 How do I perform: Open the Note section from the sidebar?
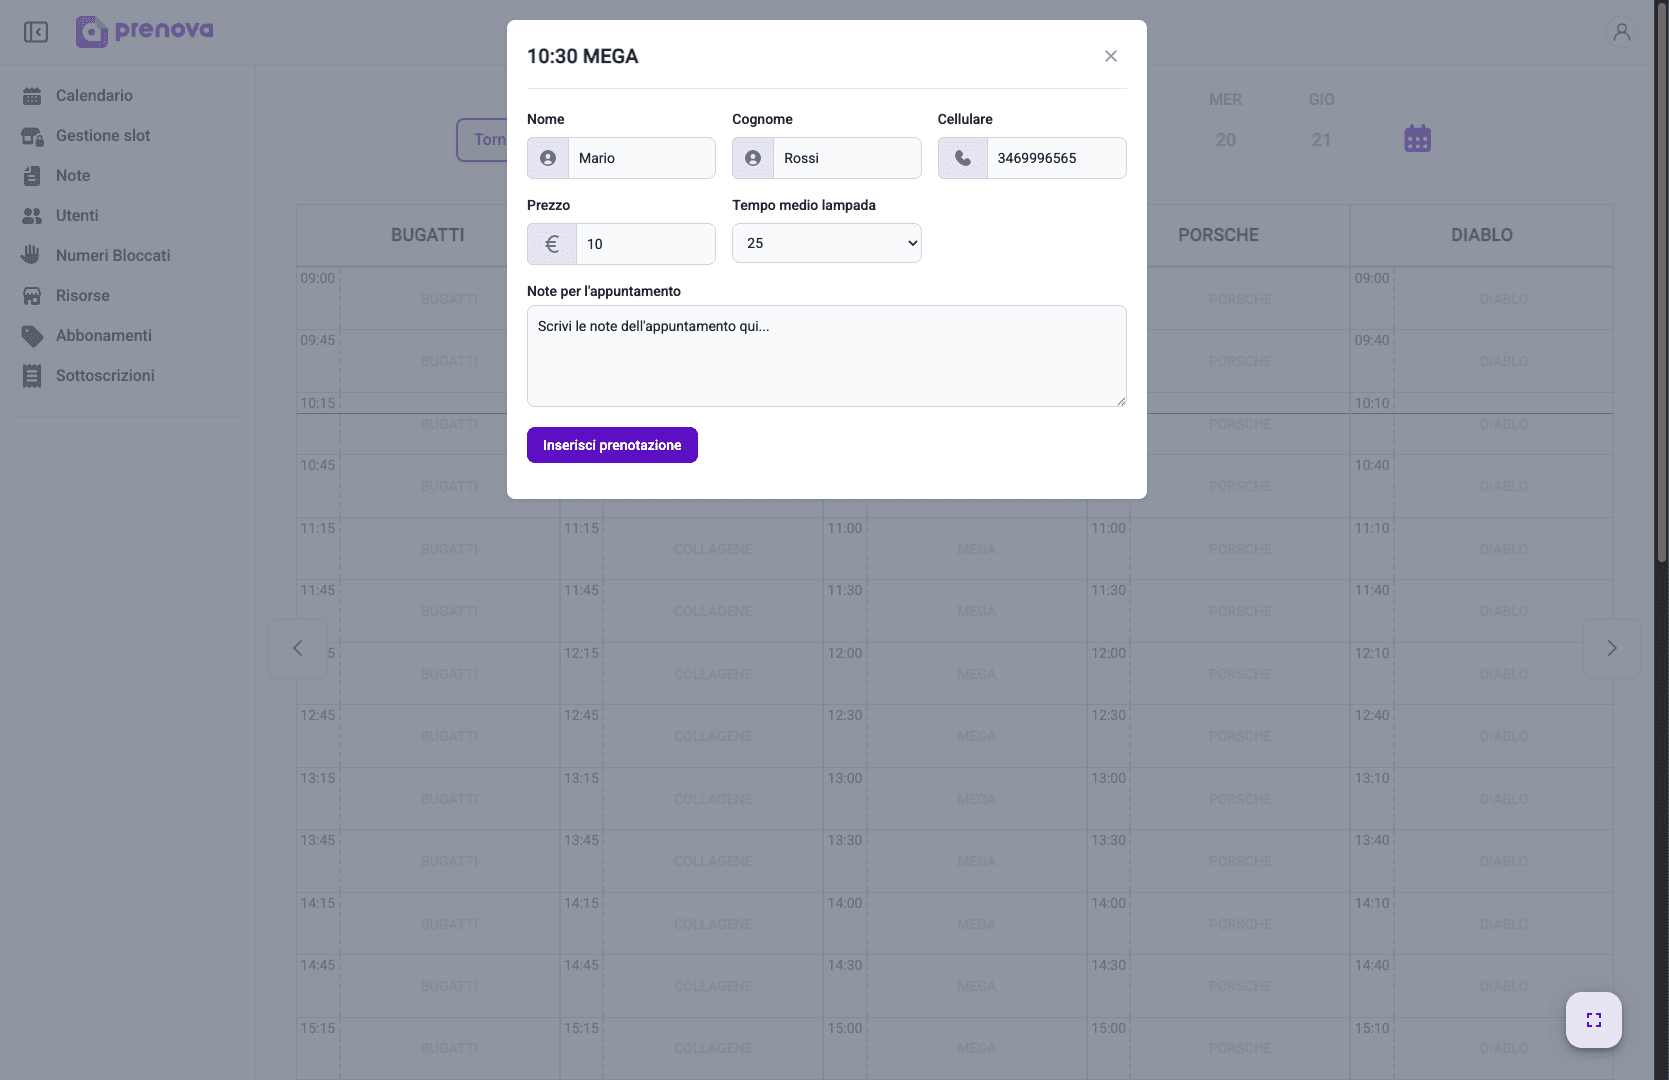pos(75,175)
